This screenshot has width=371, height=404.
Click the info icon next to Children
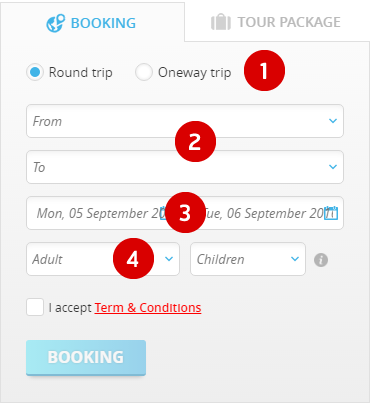321,260
